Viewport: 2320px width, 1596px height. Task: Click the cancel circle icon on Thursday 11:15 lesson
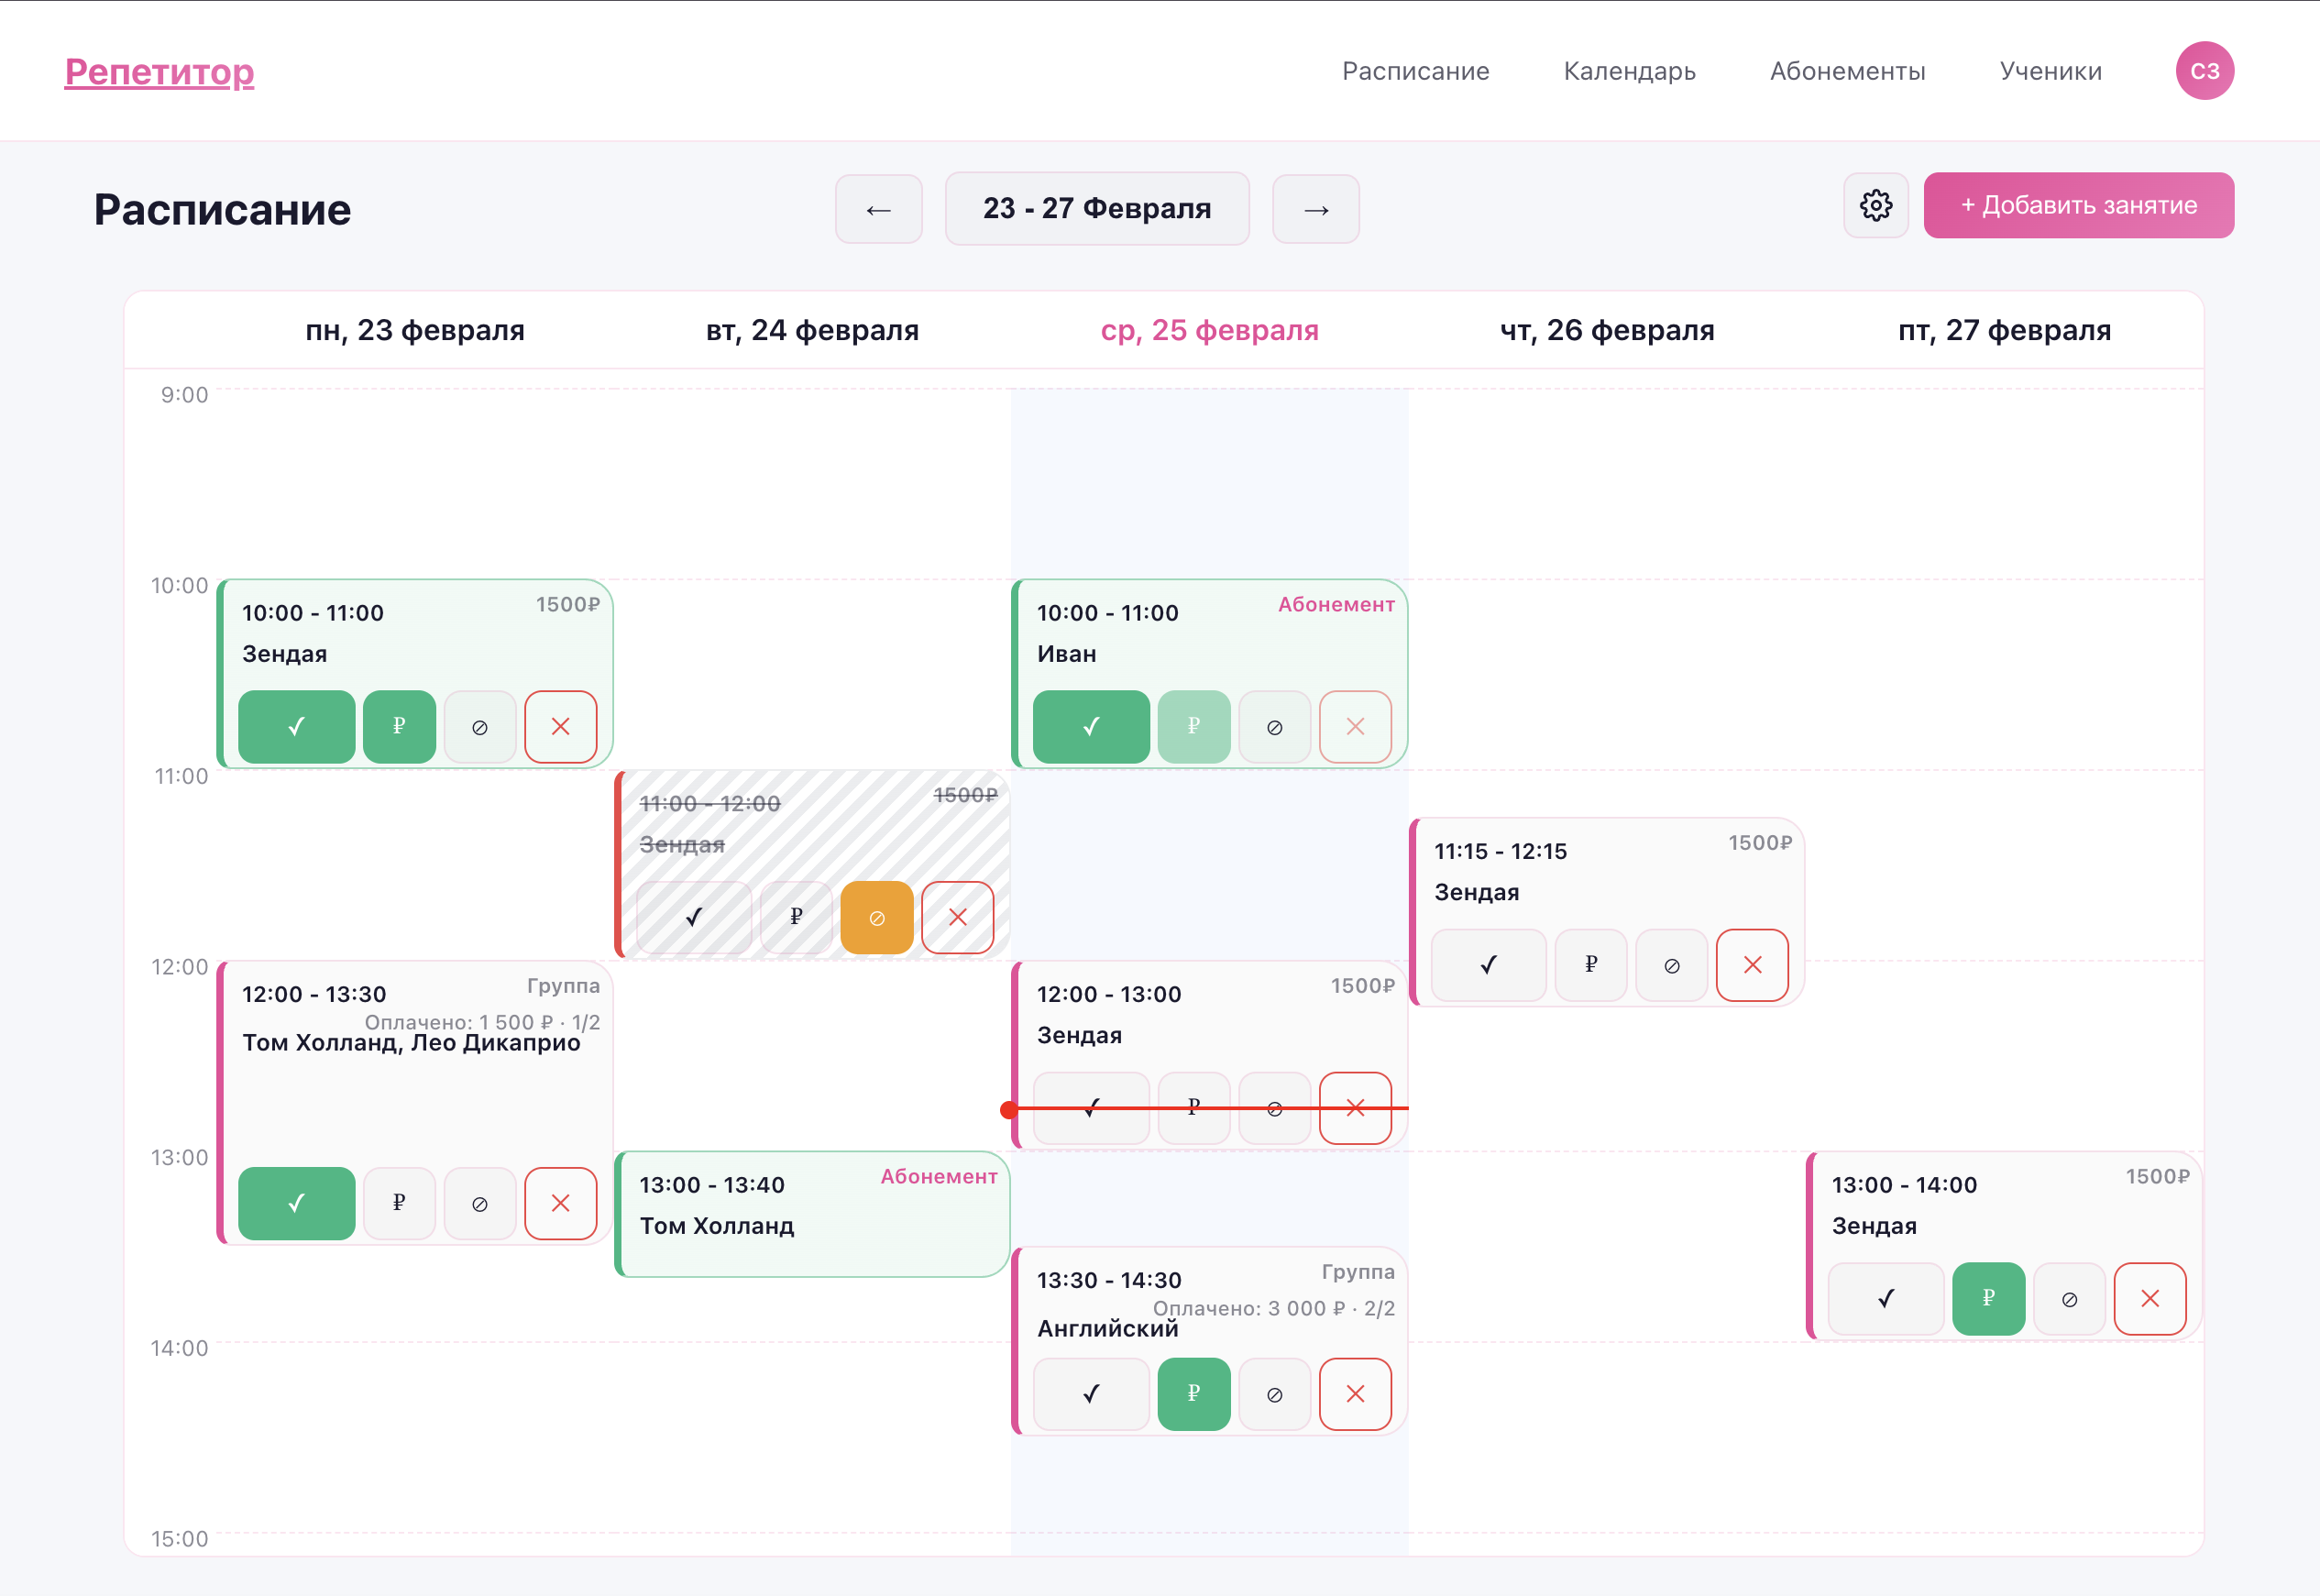(1671, 965)
